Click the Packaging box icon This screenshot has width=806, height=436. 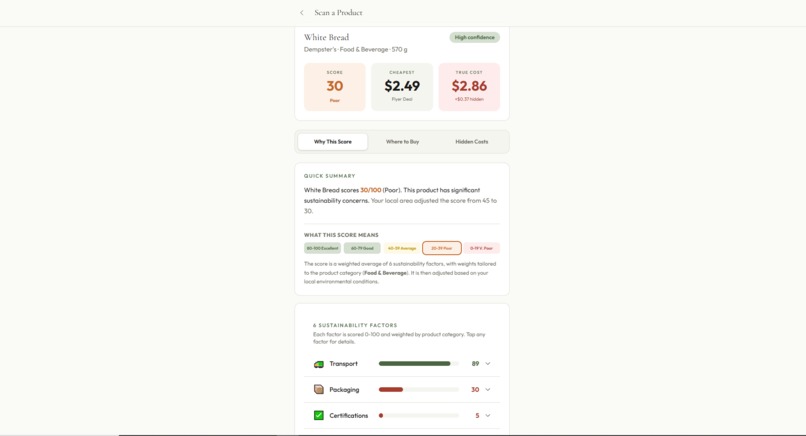319,389
